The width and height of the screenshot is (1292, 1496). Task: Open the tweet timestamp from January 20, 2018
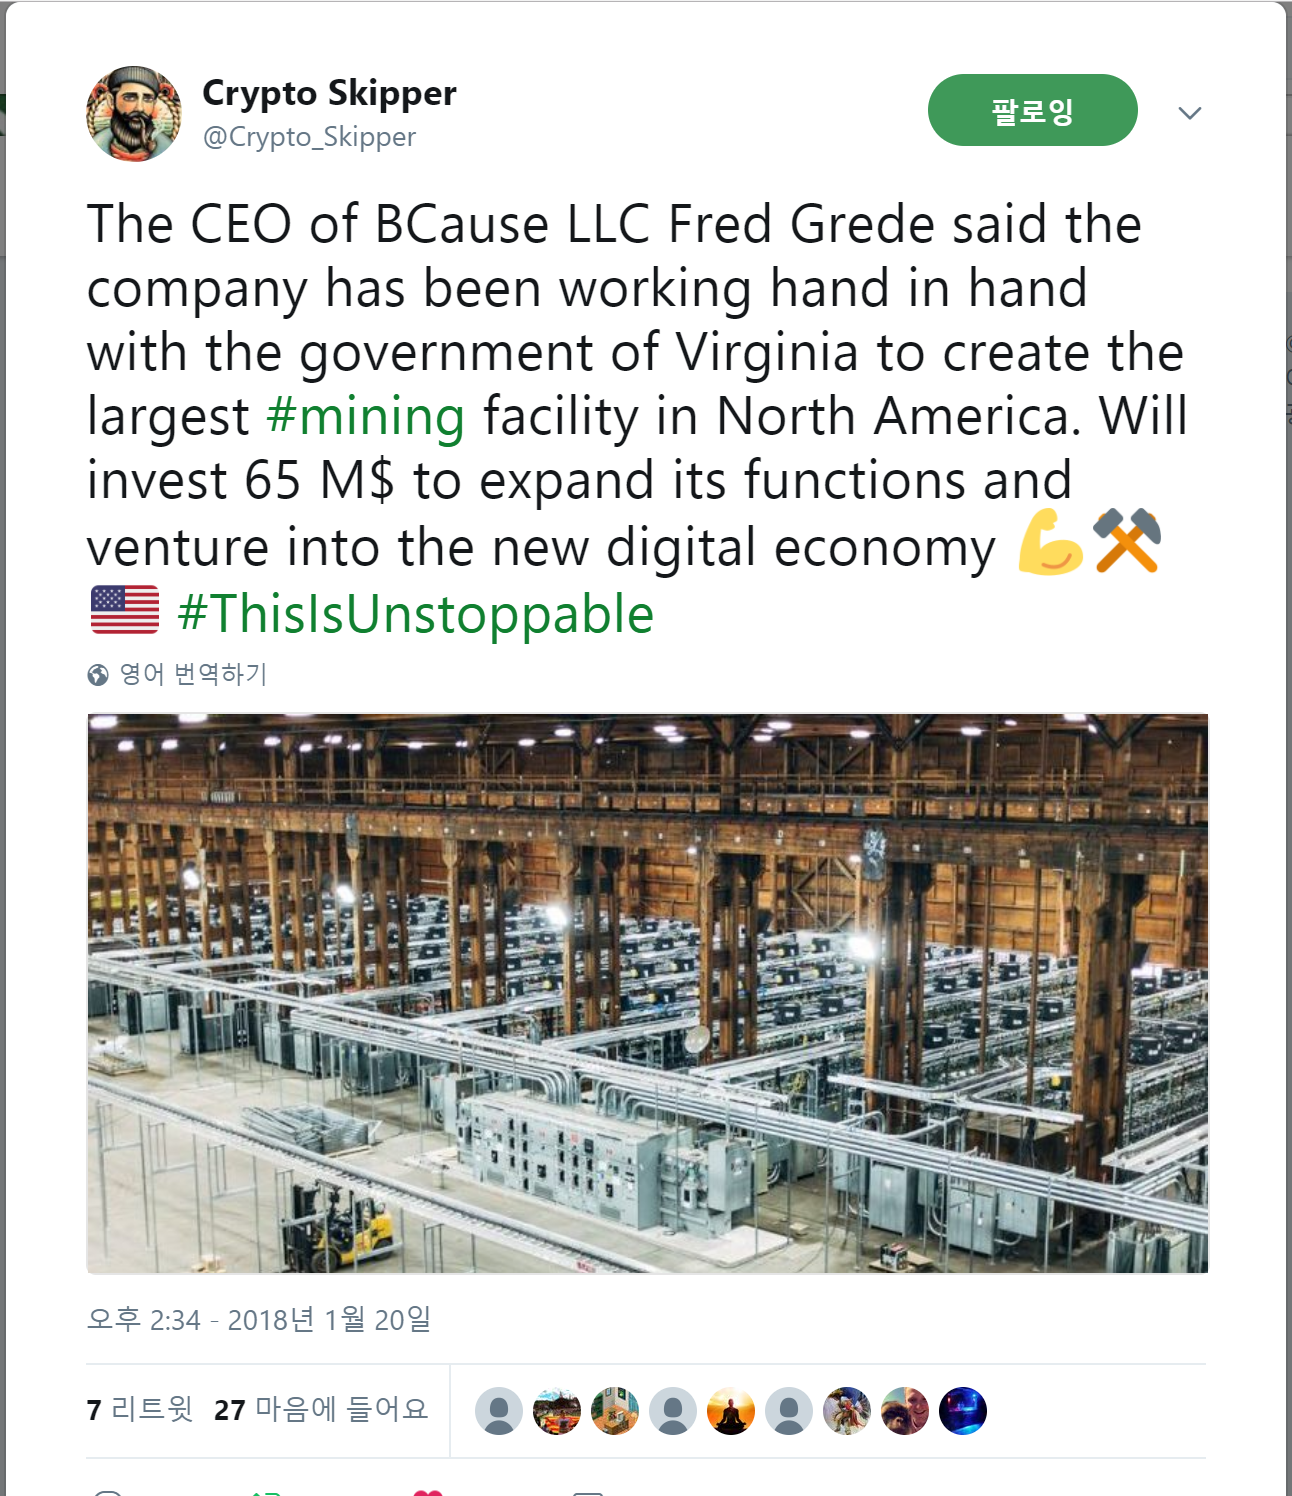[x=259, y=1320]
